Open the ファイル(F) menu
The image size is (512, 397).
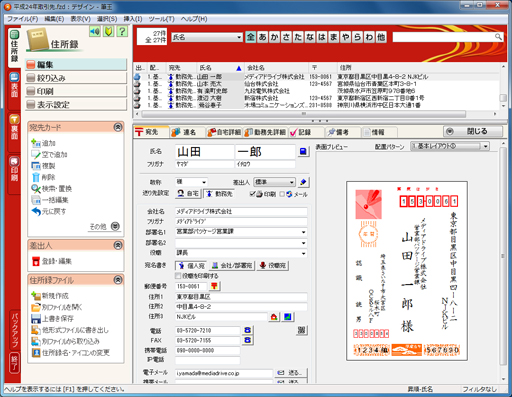(x=23, y=19)
